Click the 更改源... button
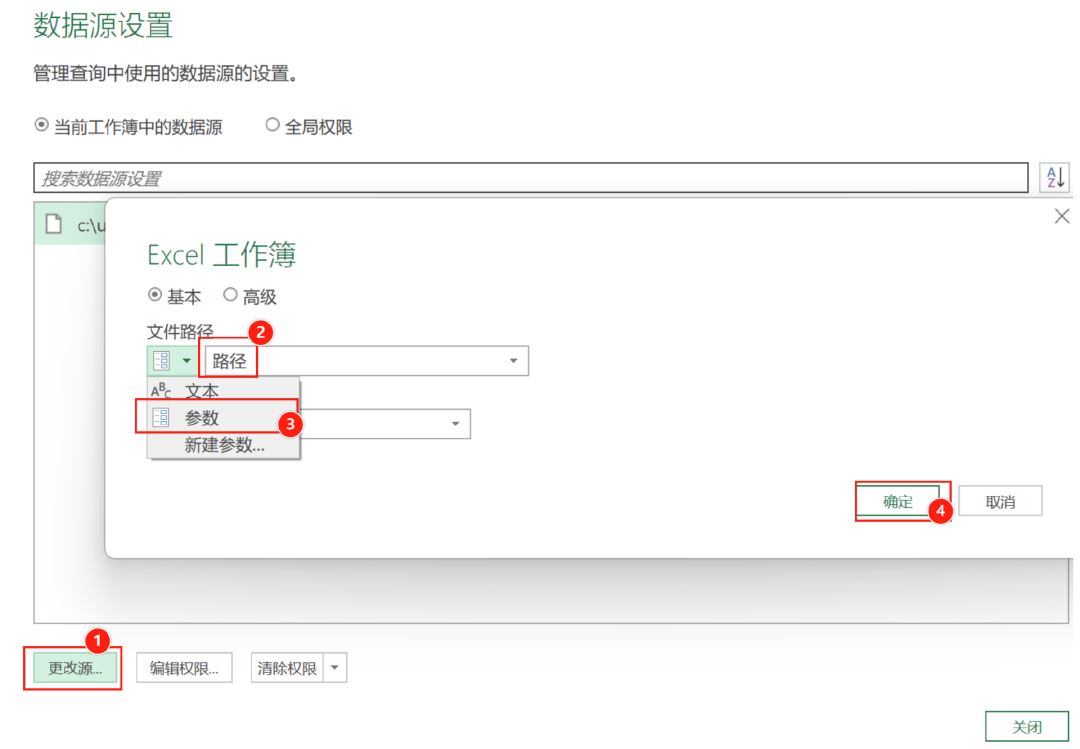This screenshot has height=749, width=1080. pos(75,669)
